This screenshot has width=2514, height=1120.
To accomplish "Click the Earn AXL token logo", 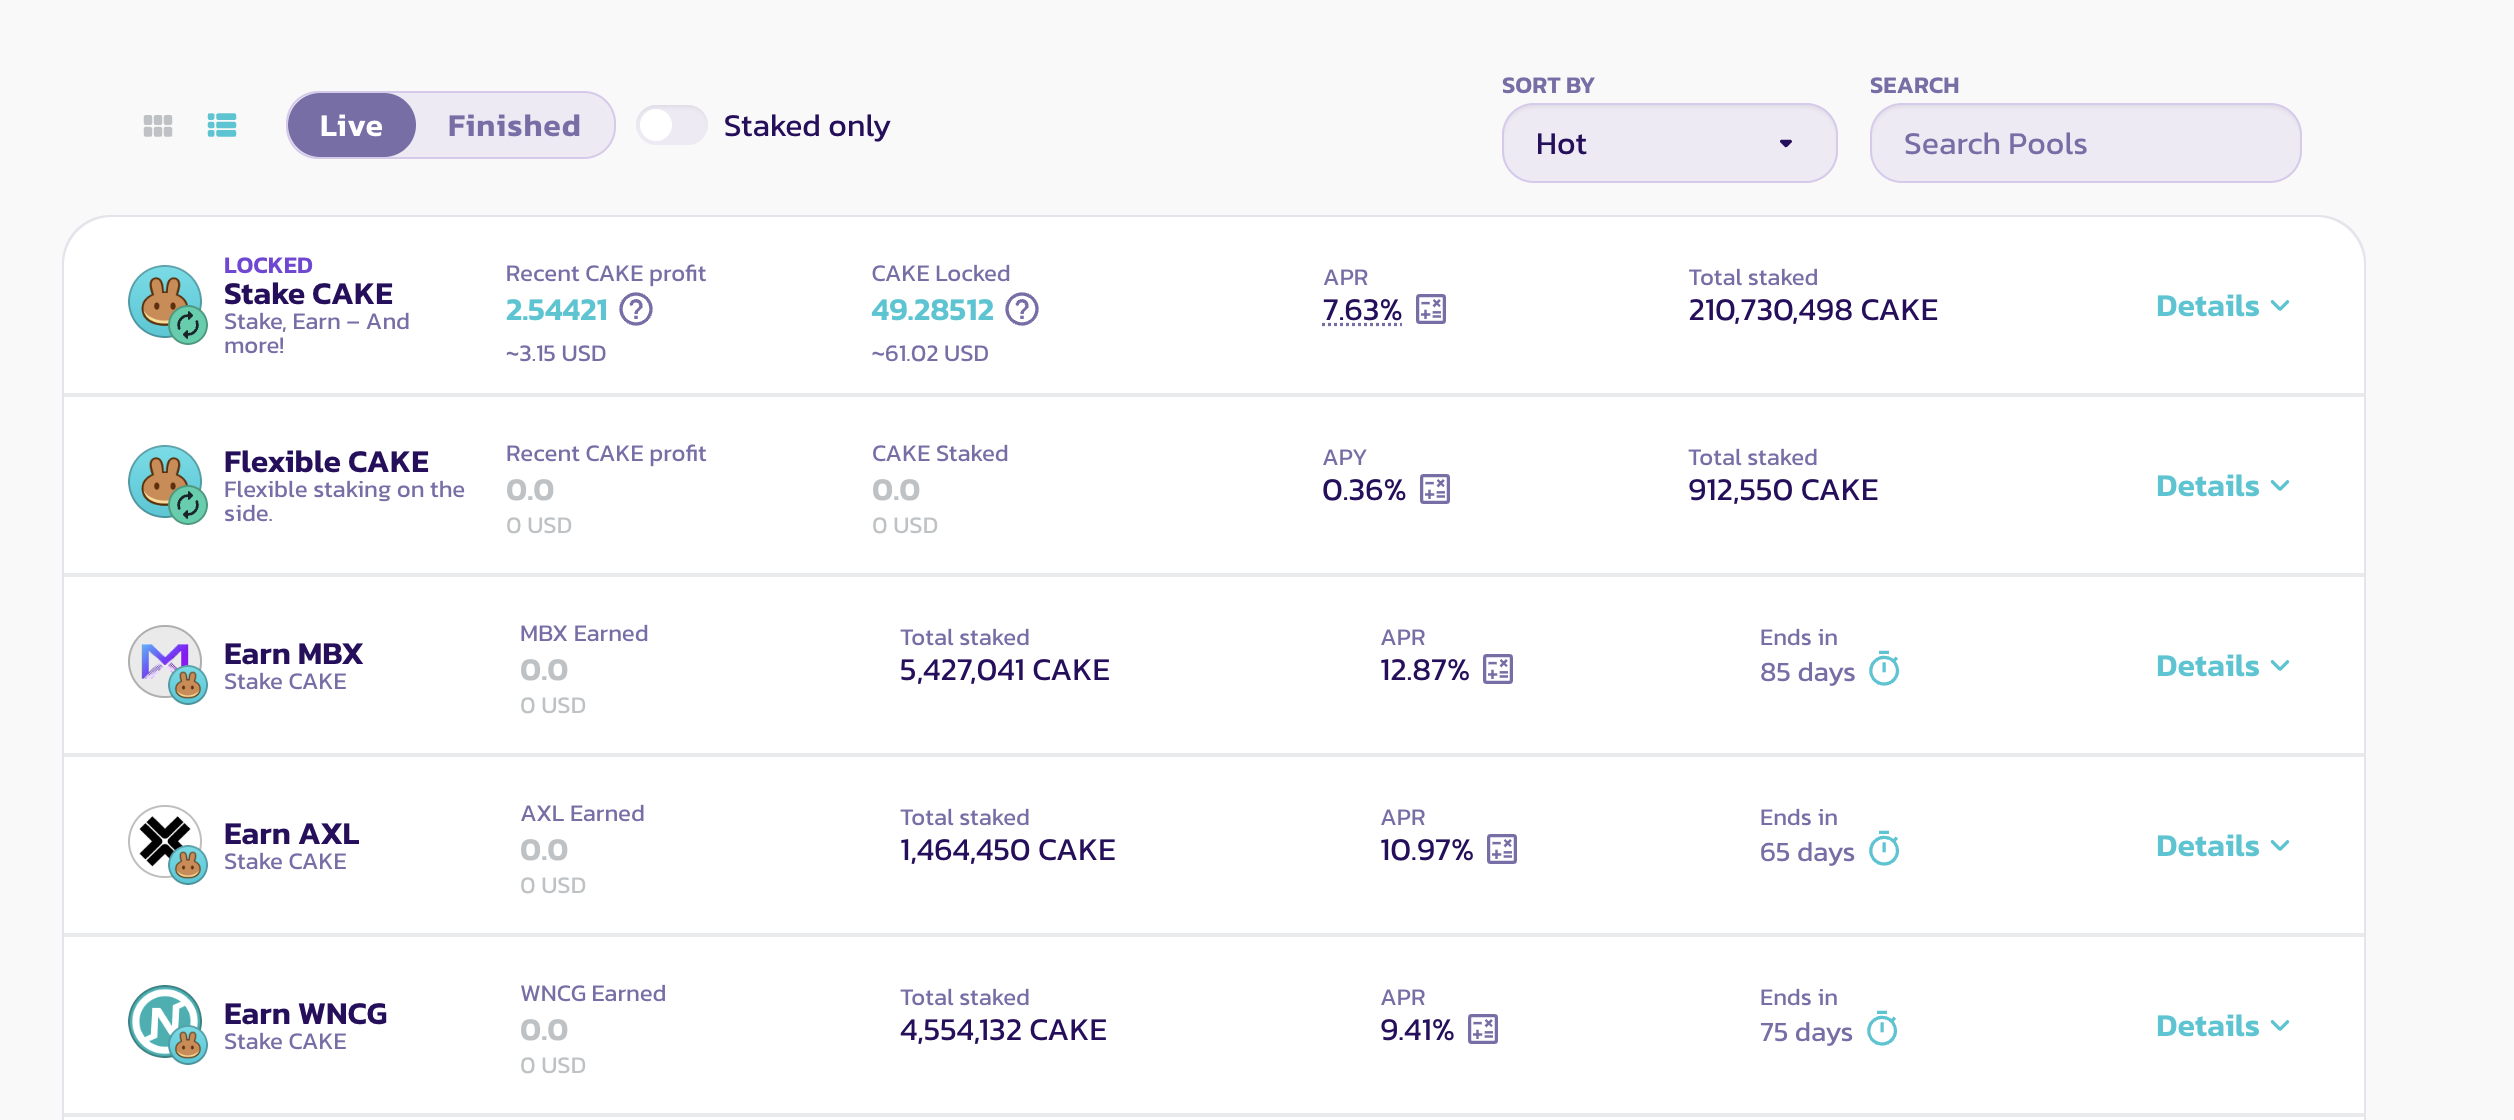I will coord(167,844).
